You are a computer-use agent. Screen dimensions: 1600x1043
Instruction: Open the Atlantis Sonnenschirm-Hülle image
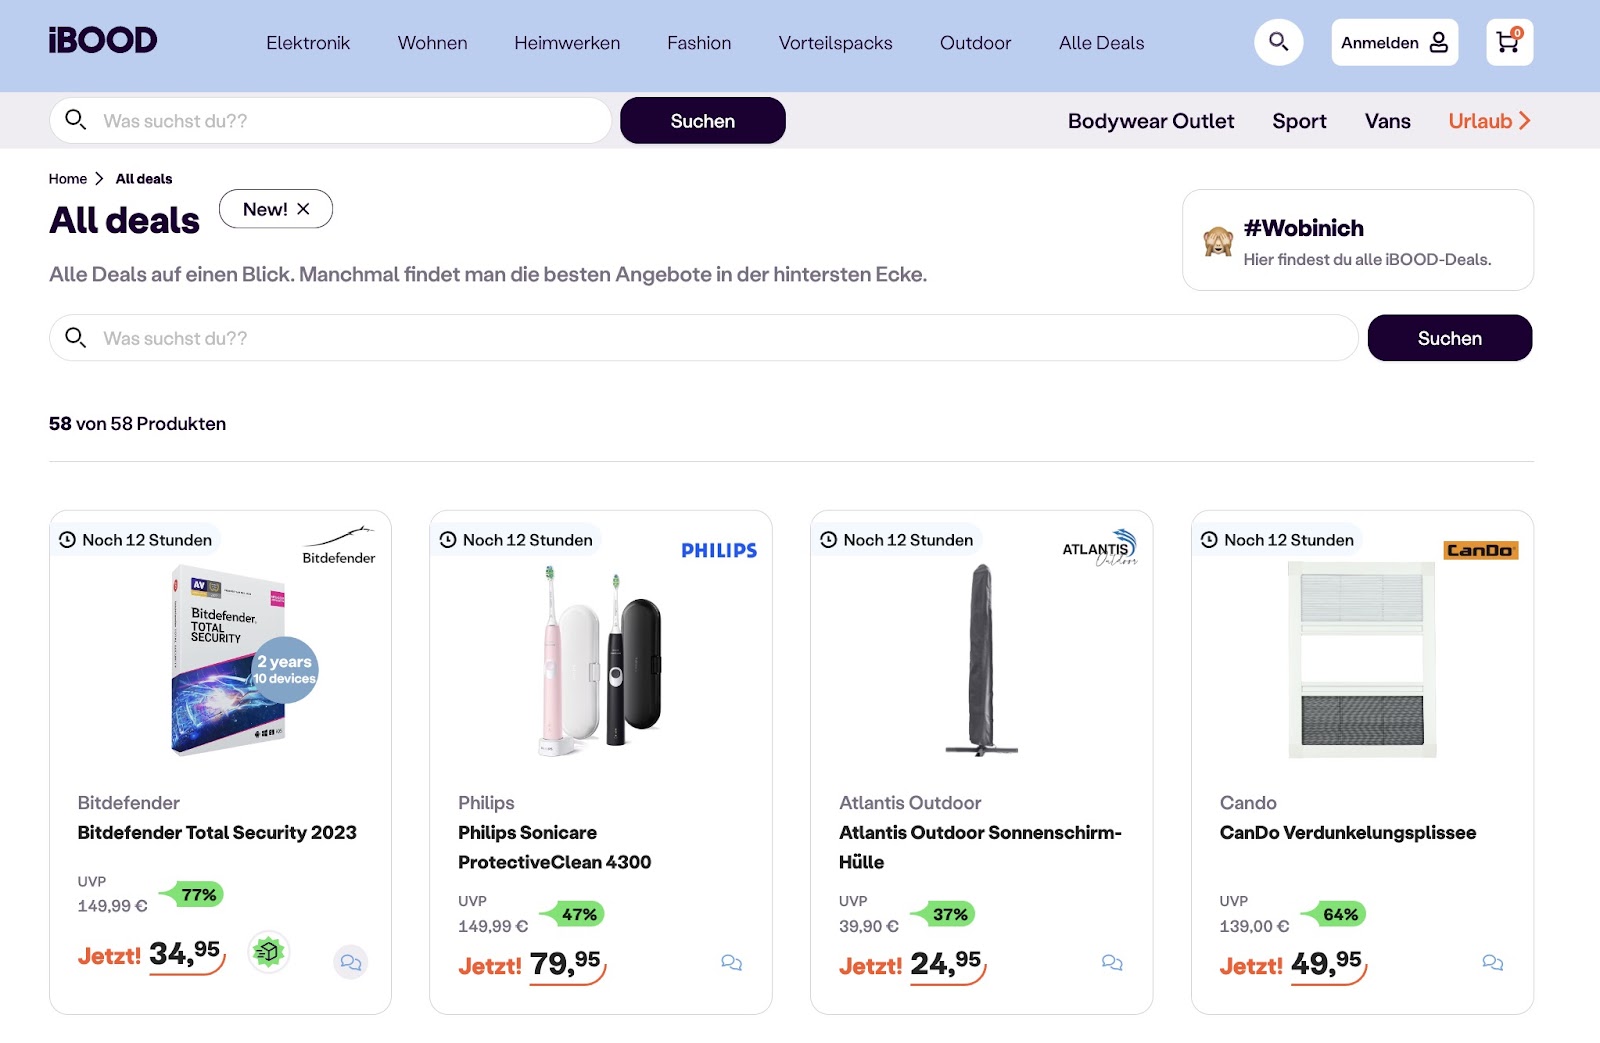pyautogui.click(x=982, y=660)
